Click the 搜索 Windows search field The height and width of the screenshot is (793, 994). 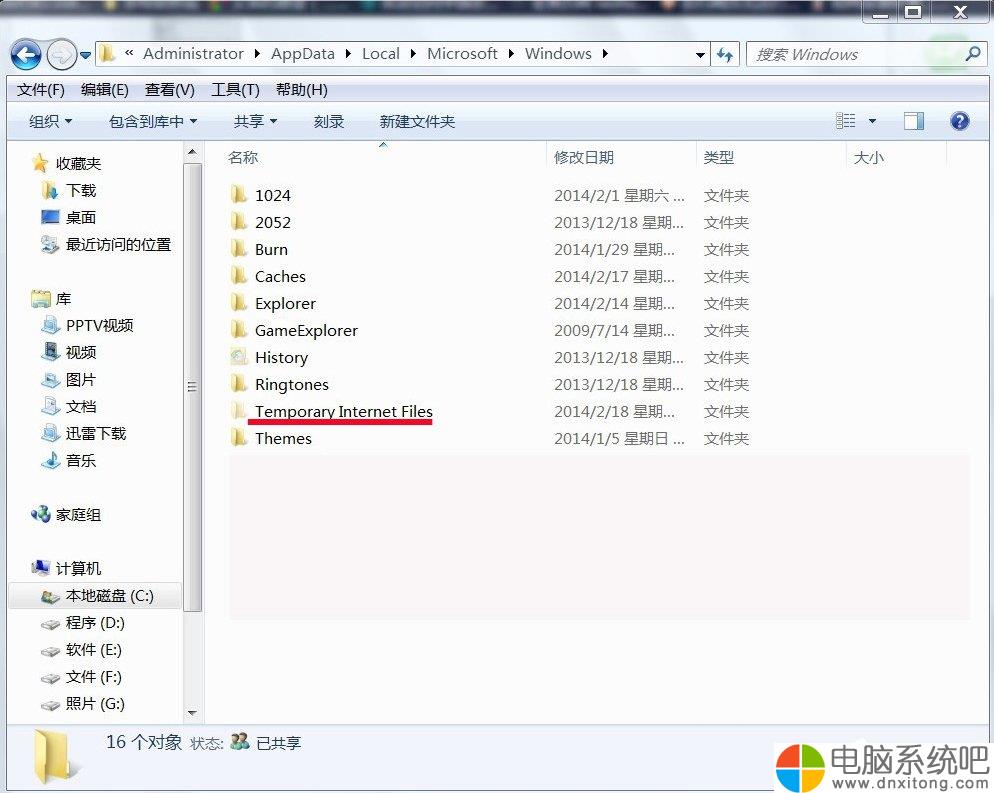point(855,55)
